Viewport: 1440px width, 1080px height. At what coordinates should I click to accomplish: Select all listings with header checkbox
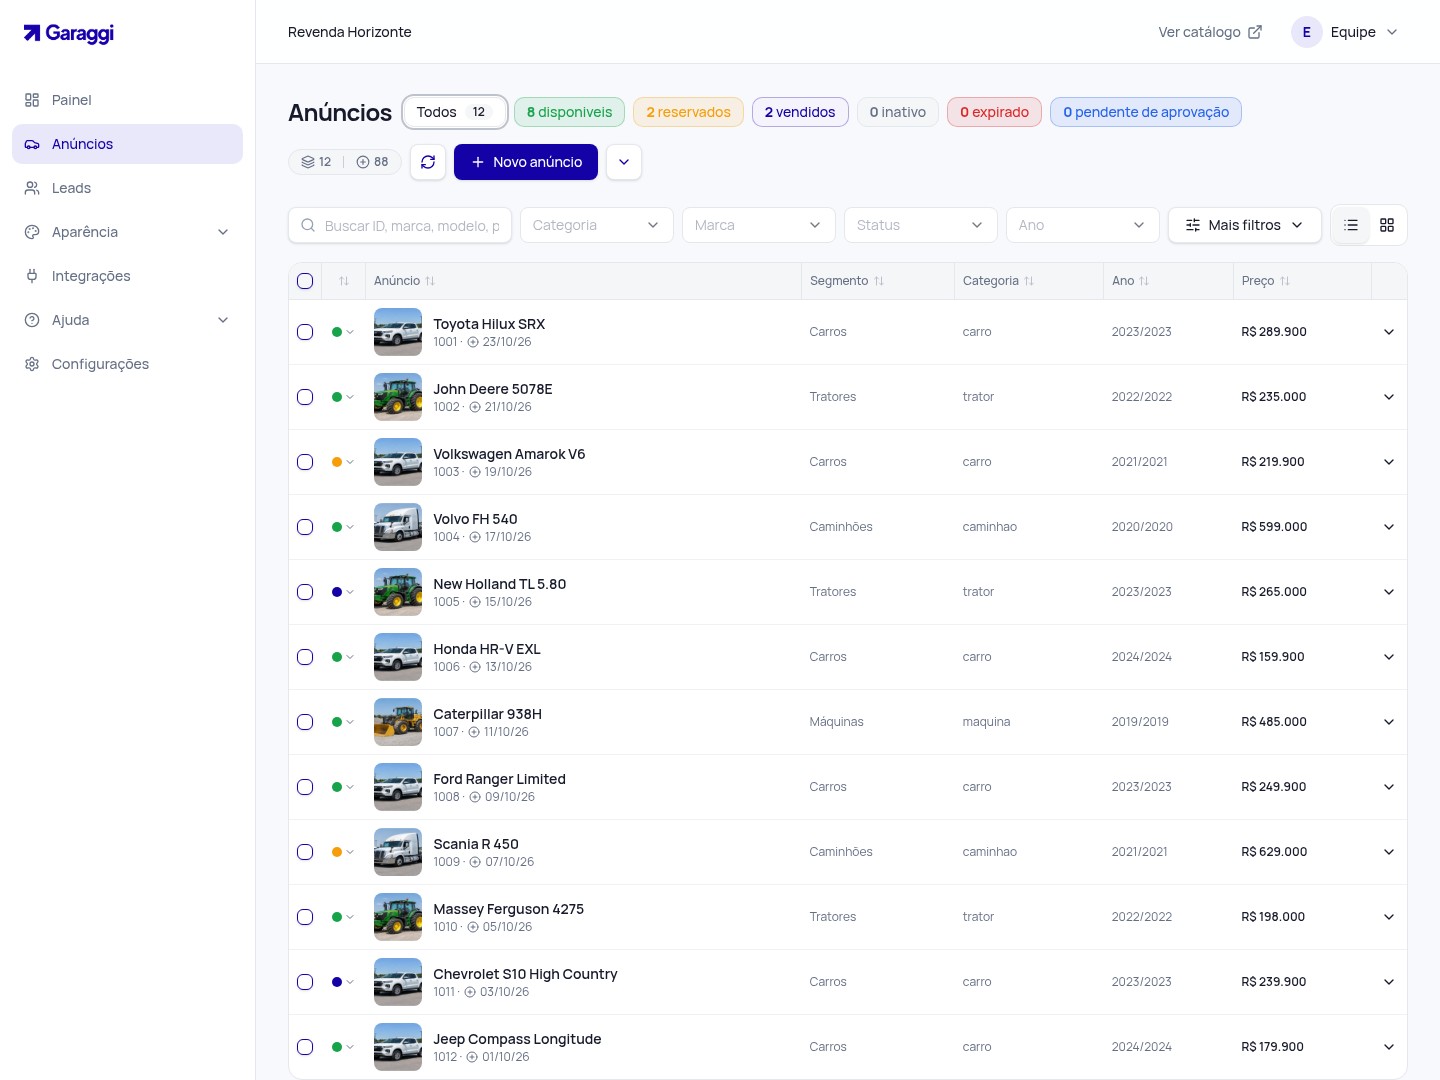305,281
